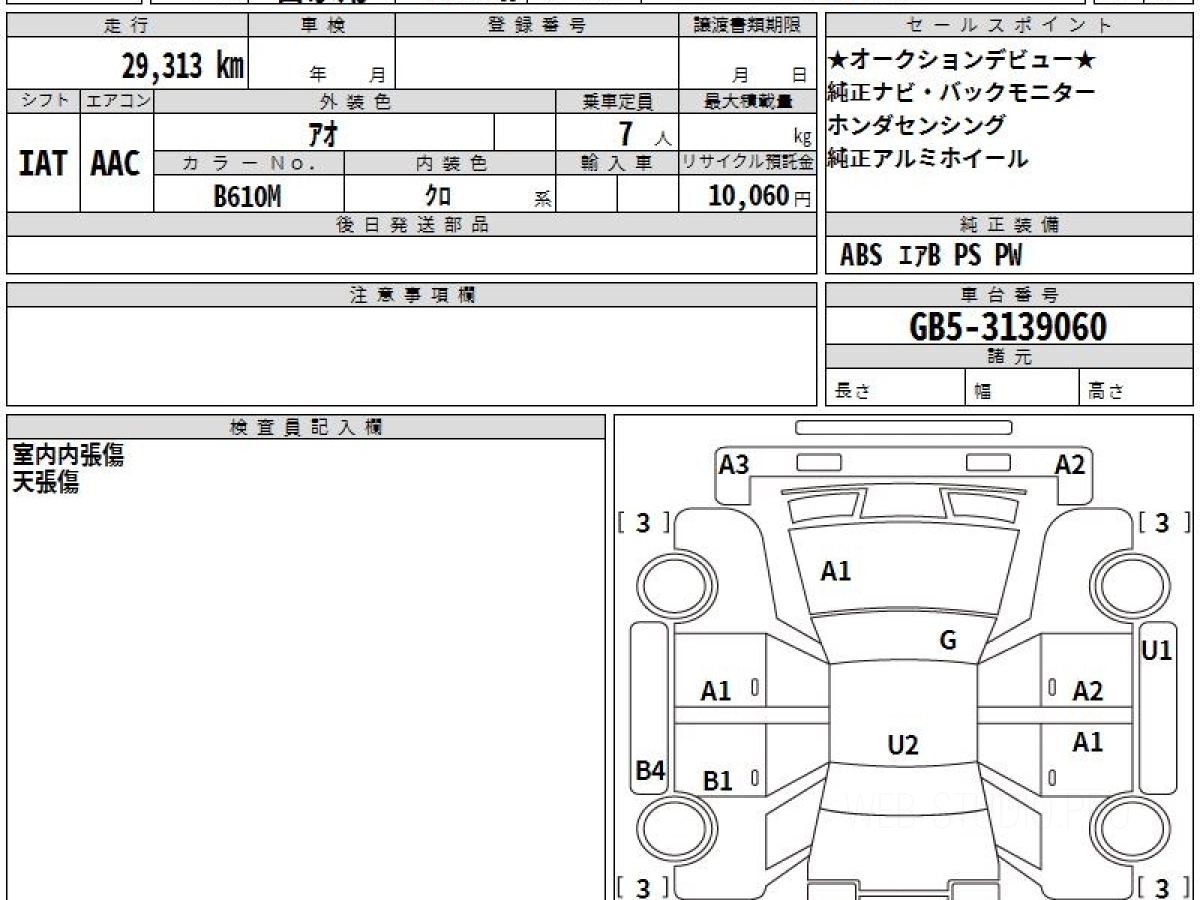Click the ★オークションデビュー★ line
Image resolution: width=1200 pixels, height=900 pixels.
(x=962, y=60)
